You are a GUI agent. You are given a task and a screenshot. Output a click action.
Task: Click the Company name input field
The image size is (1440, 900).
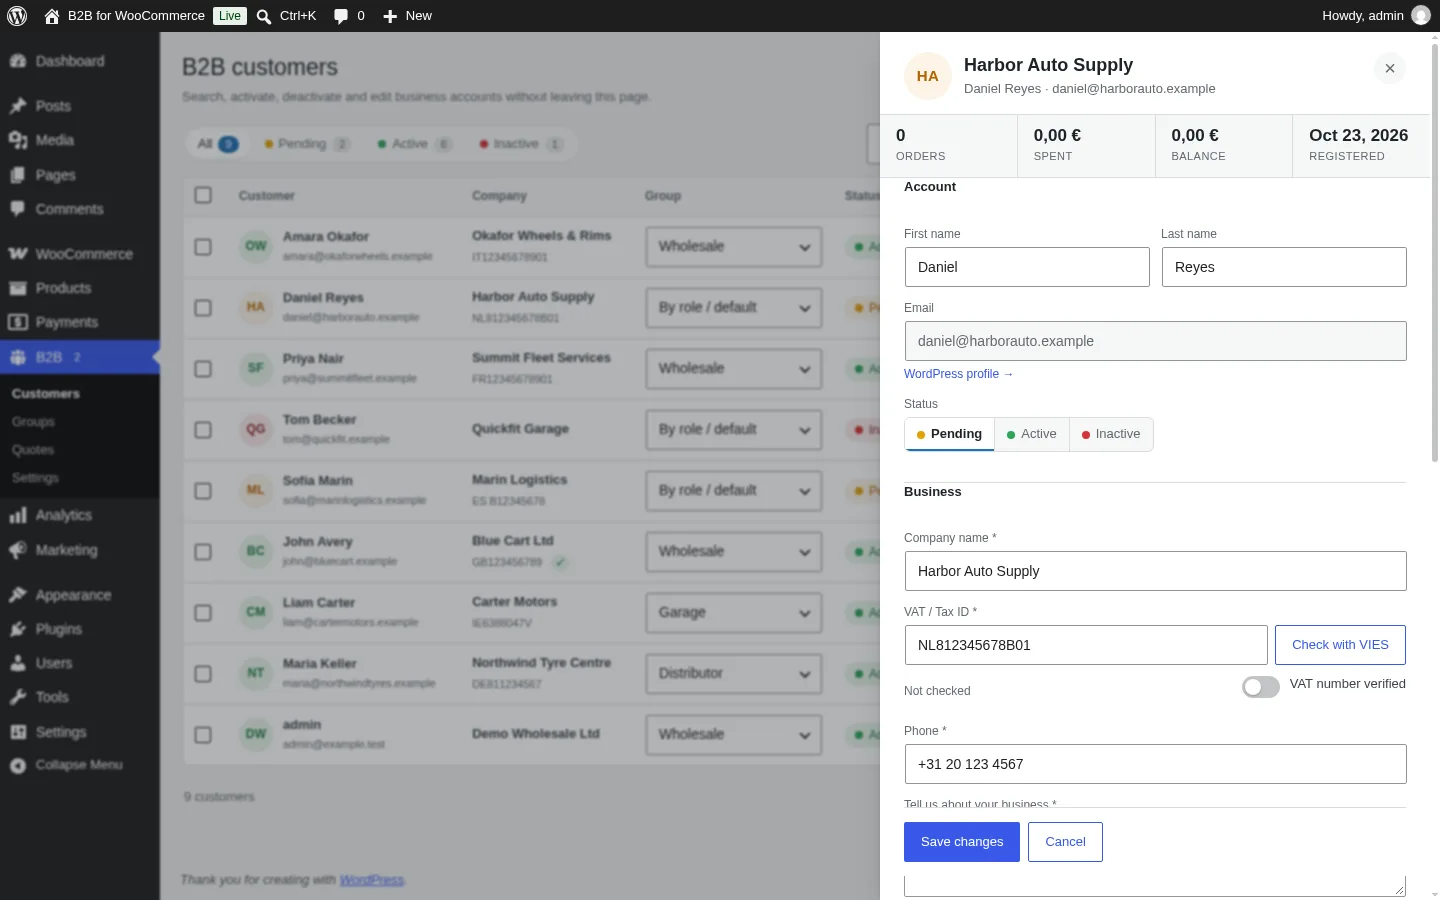click(x=1155, y=571)
